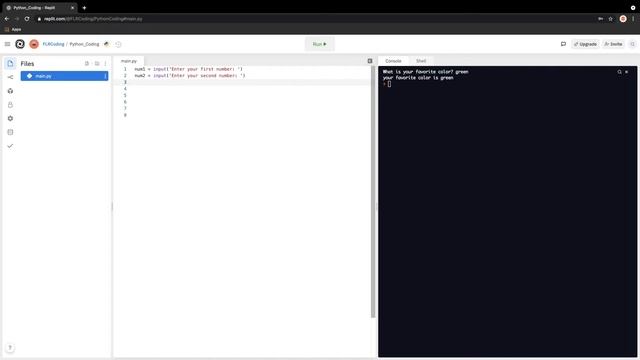Screen dimensions: 640x360
Task: Reload the browser page
Action: tap(27, 19)
